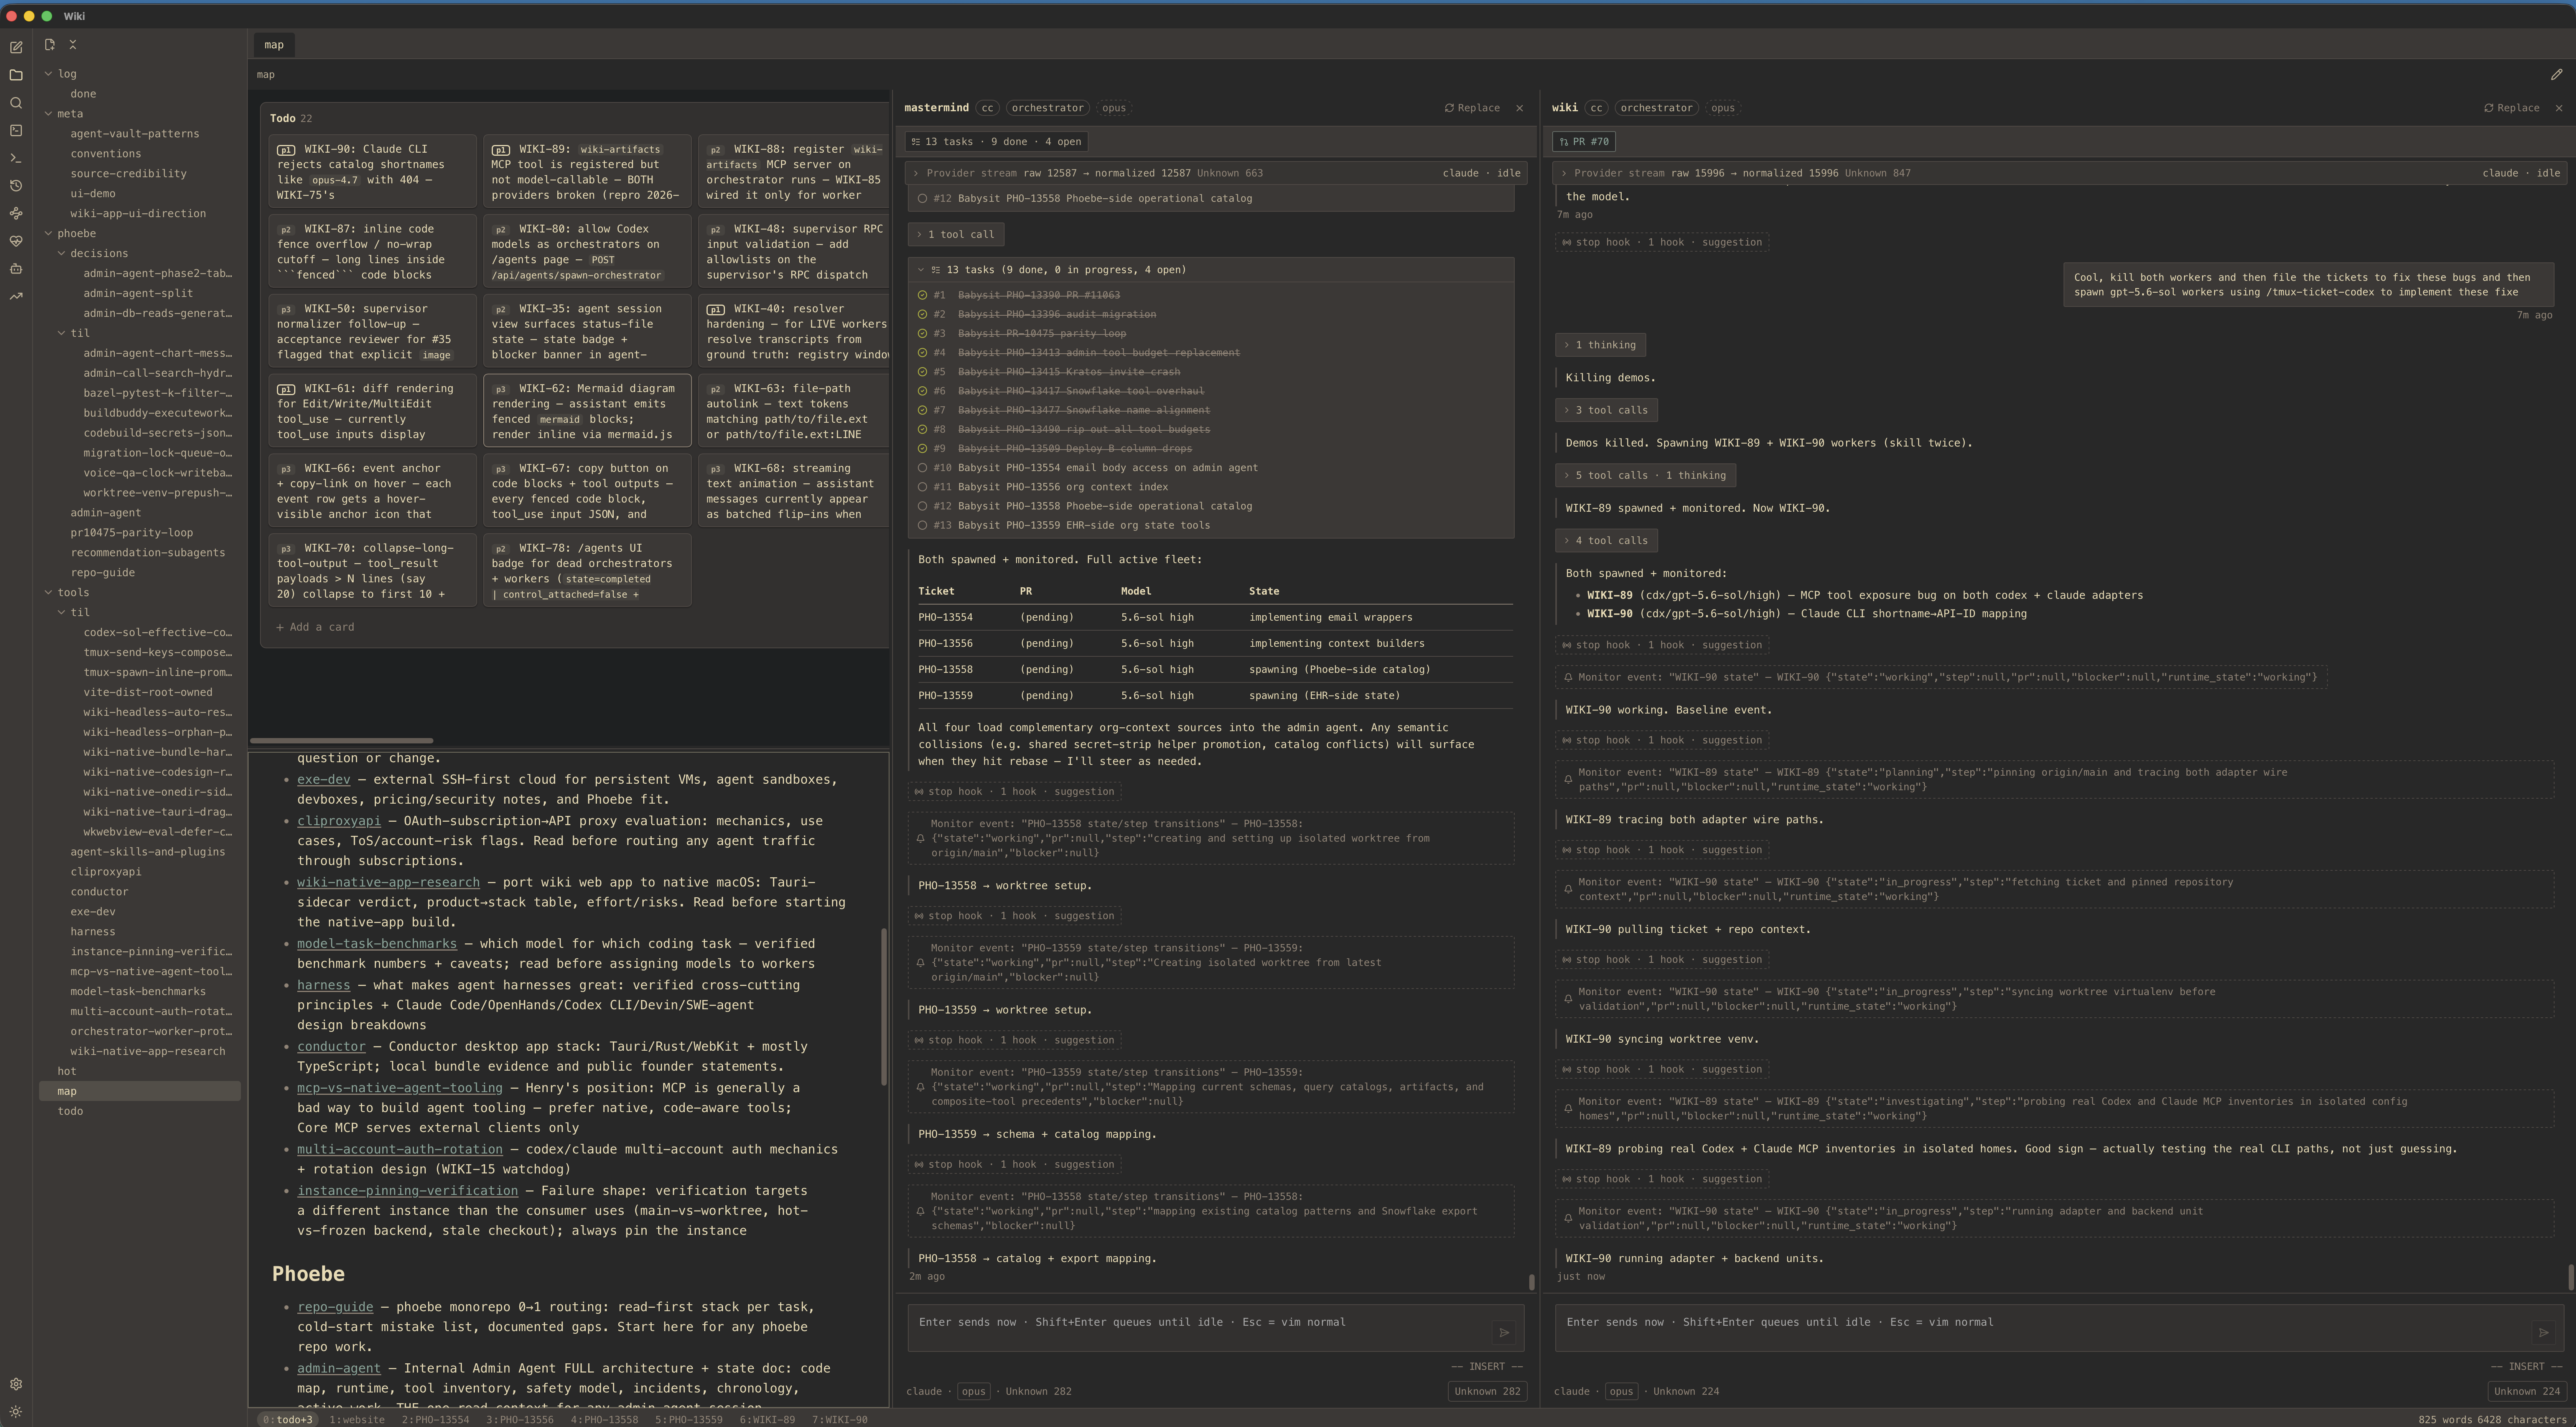The image size is (2576, 1427).
Task: Open the WIKI-62 Mermaid diagram card
Action: [x=587, y=410]
